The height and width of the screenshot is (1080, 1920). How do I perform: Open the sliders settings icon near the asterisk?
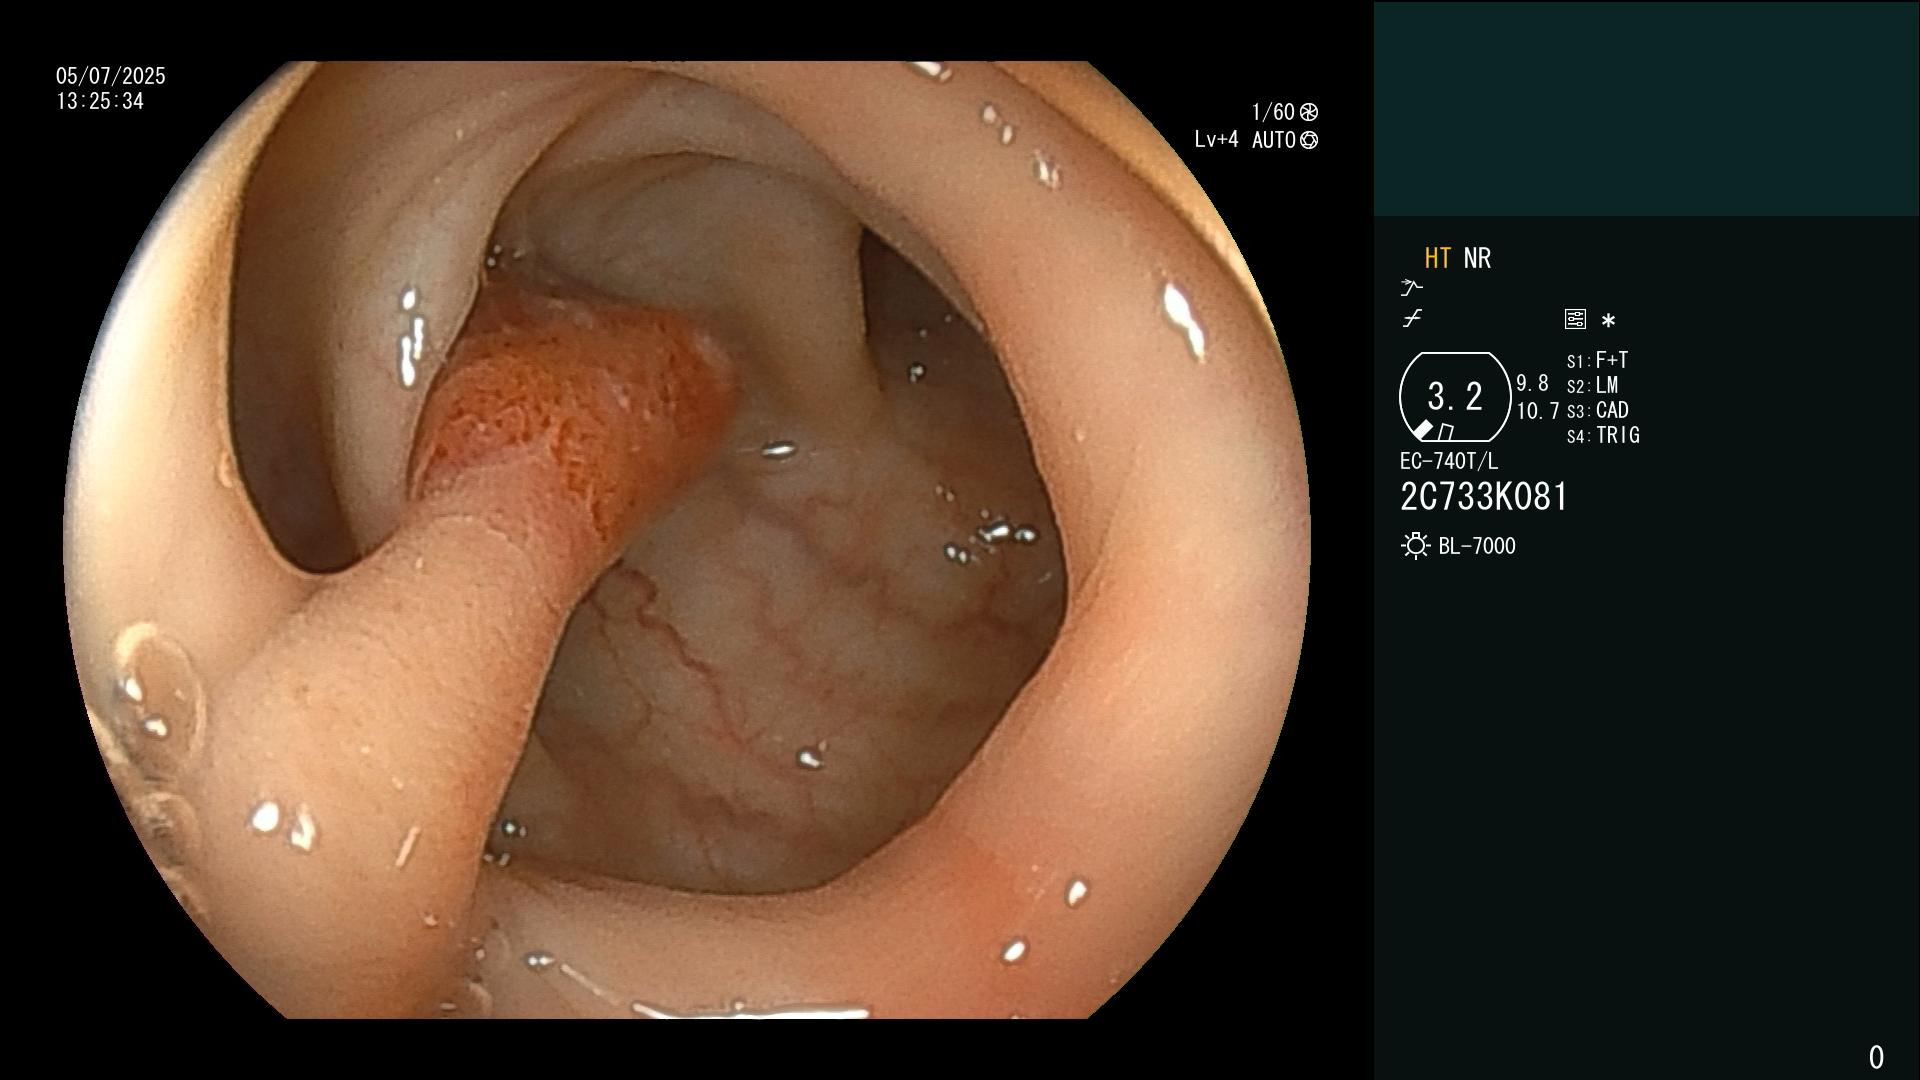[x=1575, y=319]
